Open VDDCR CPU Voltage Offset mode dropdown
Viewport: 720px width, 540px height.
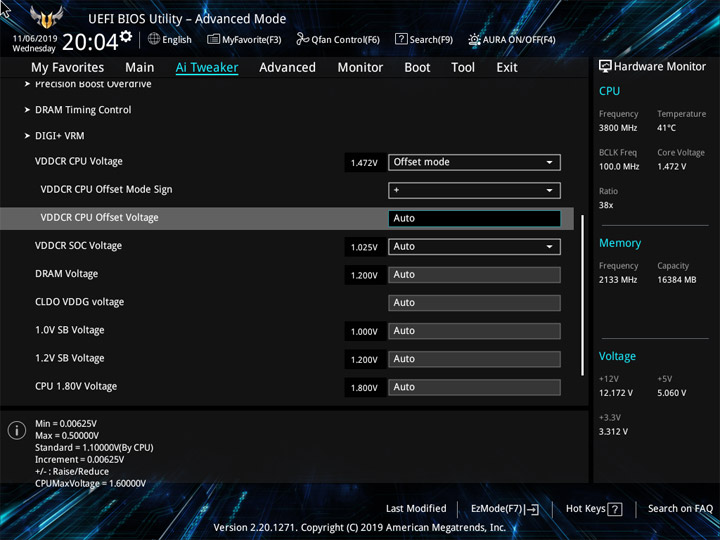tap(474, 162)
